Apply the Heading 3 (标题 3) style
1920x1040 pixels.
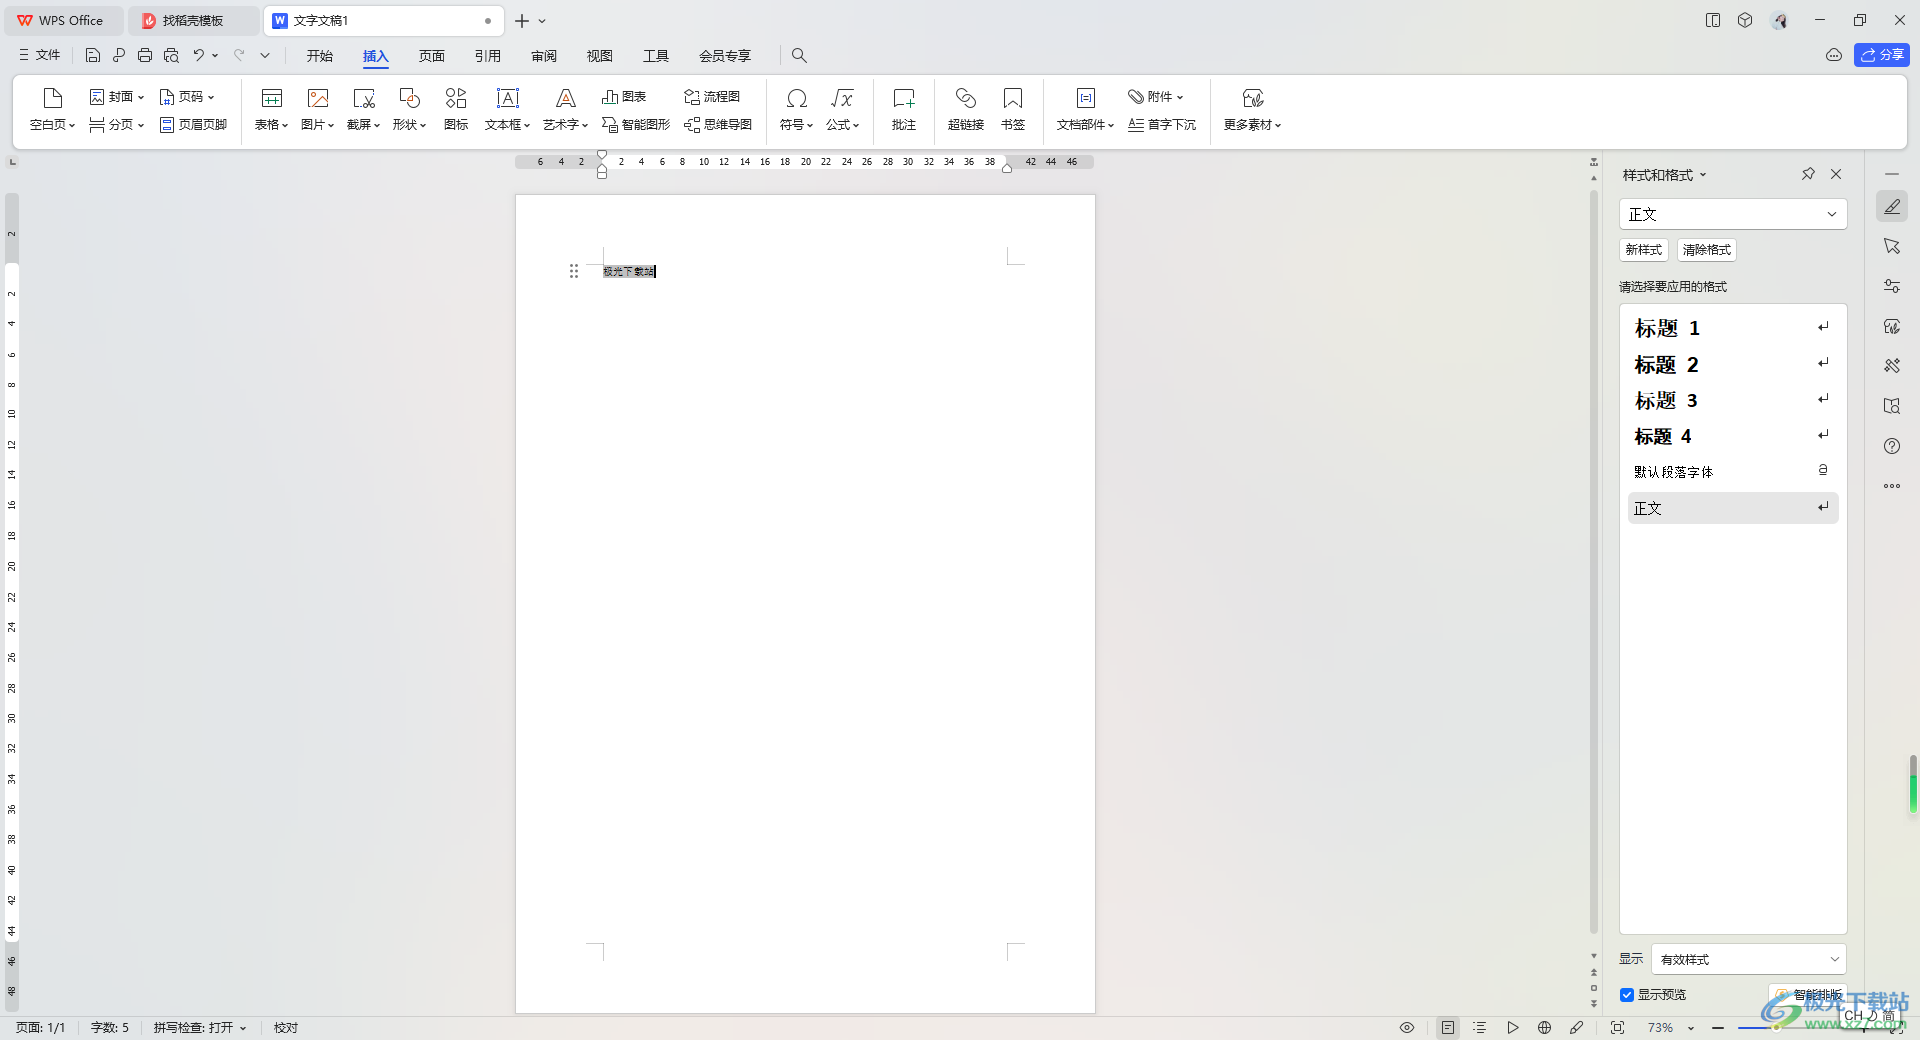point(1733,400)
